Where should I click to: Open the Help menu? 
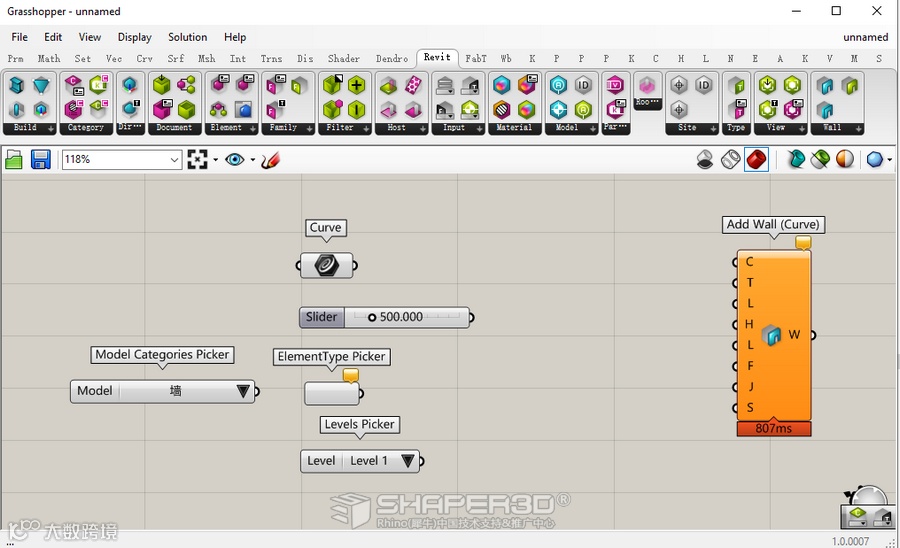(235, 37)
